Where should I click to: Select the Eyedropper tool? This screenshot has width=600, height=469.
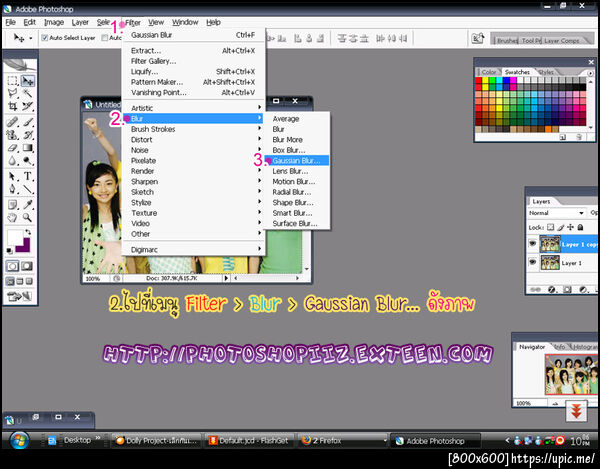coord(27,205)
